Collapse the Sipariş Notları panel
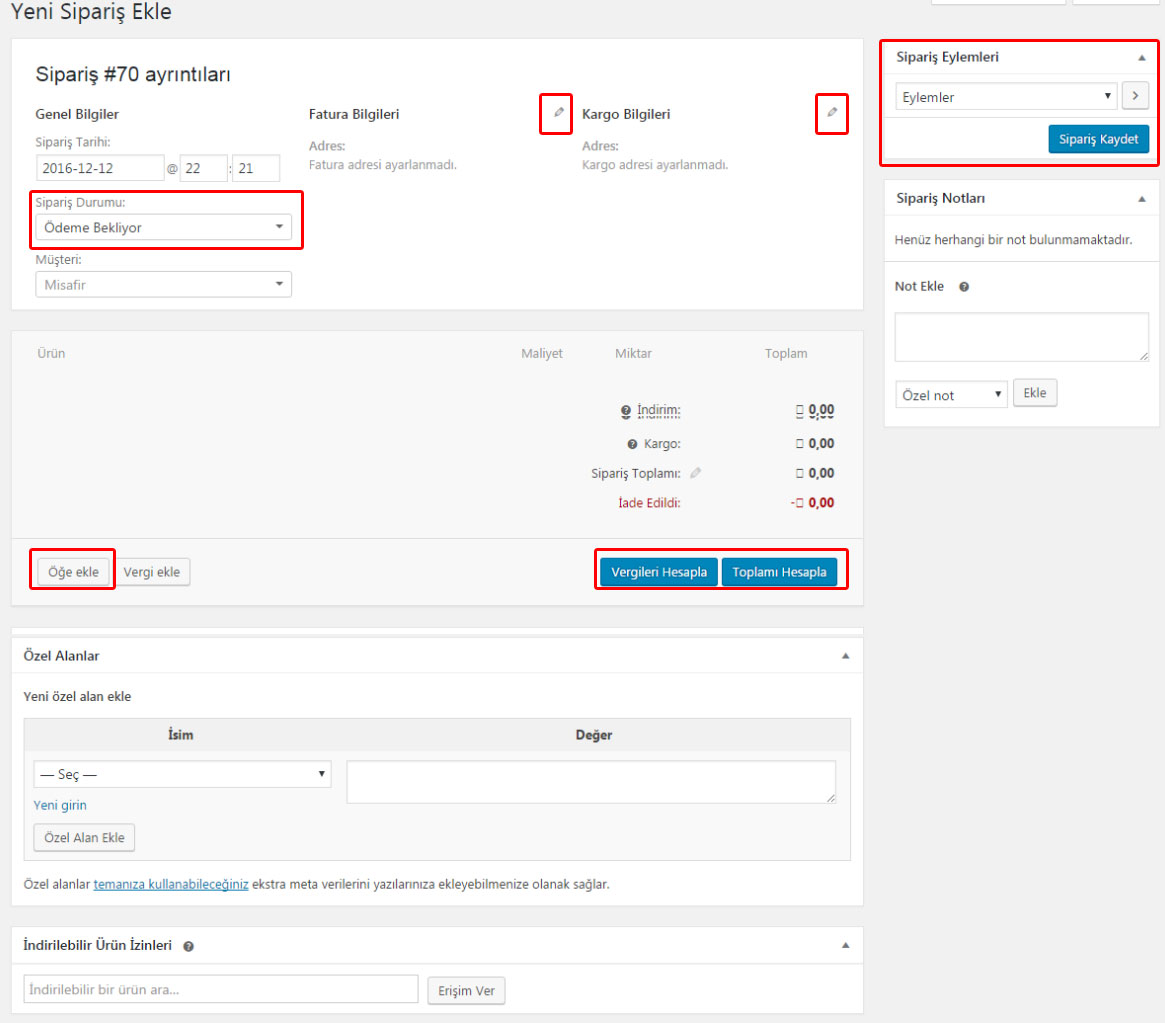The image size is (1165, 1023). pyautogui.click(x=1142, y=198)
